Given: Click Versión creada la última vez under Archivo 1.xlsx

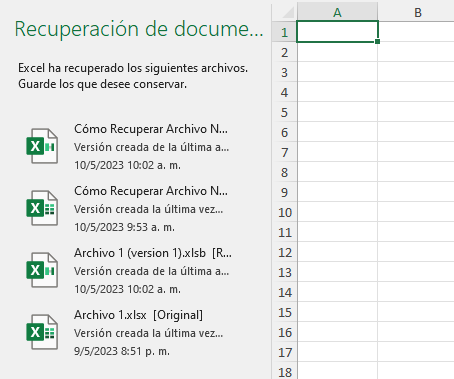Looking at the screenshot, I should tap(148, 333).
